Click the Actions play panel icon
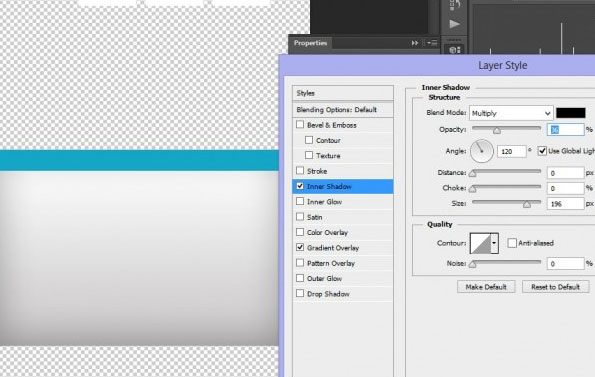This screenshot has width=595, height=377. (454, 24)
